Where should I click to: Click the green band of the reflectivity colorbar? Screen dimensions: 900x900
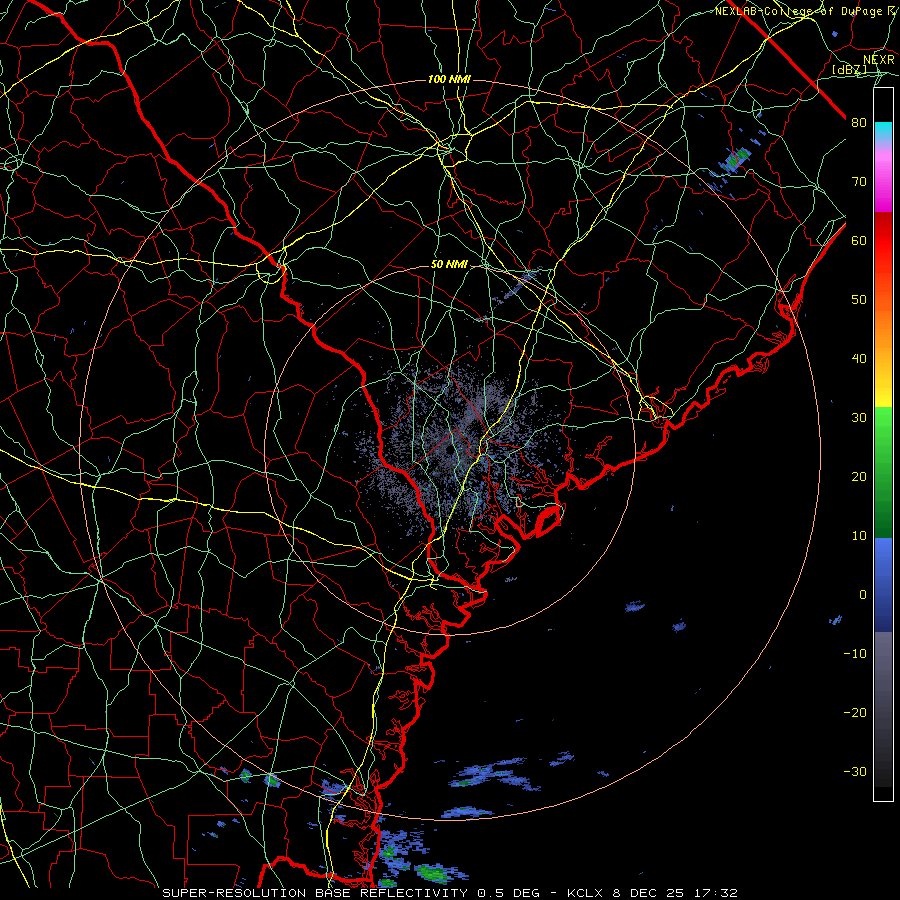click(x=883, y=472)
